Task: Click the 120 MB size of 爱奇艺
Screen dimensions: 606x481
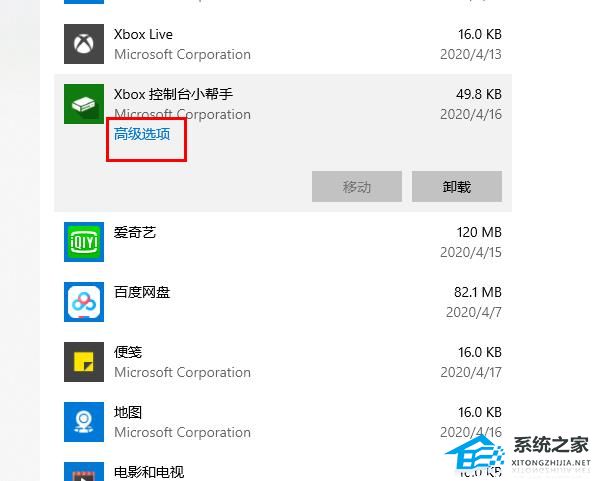Action: pos(479,232)
